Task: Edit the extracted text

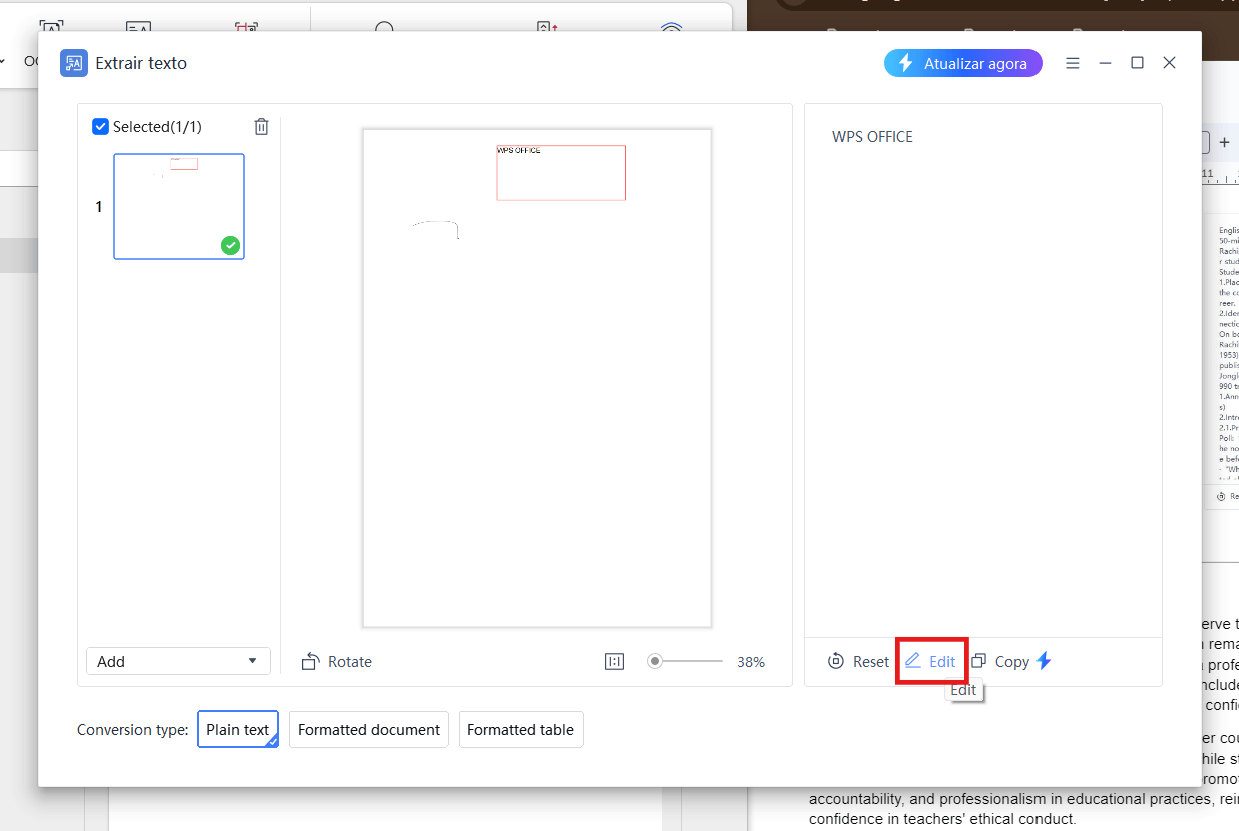Action: tap(930, 662)
